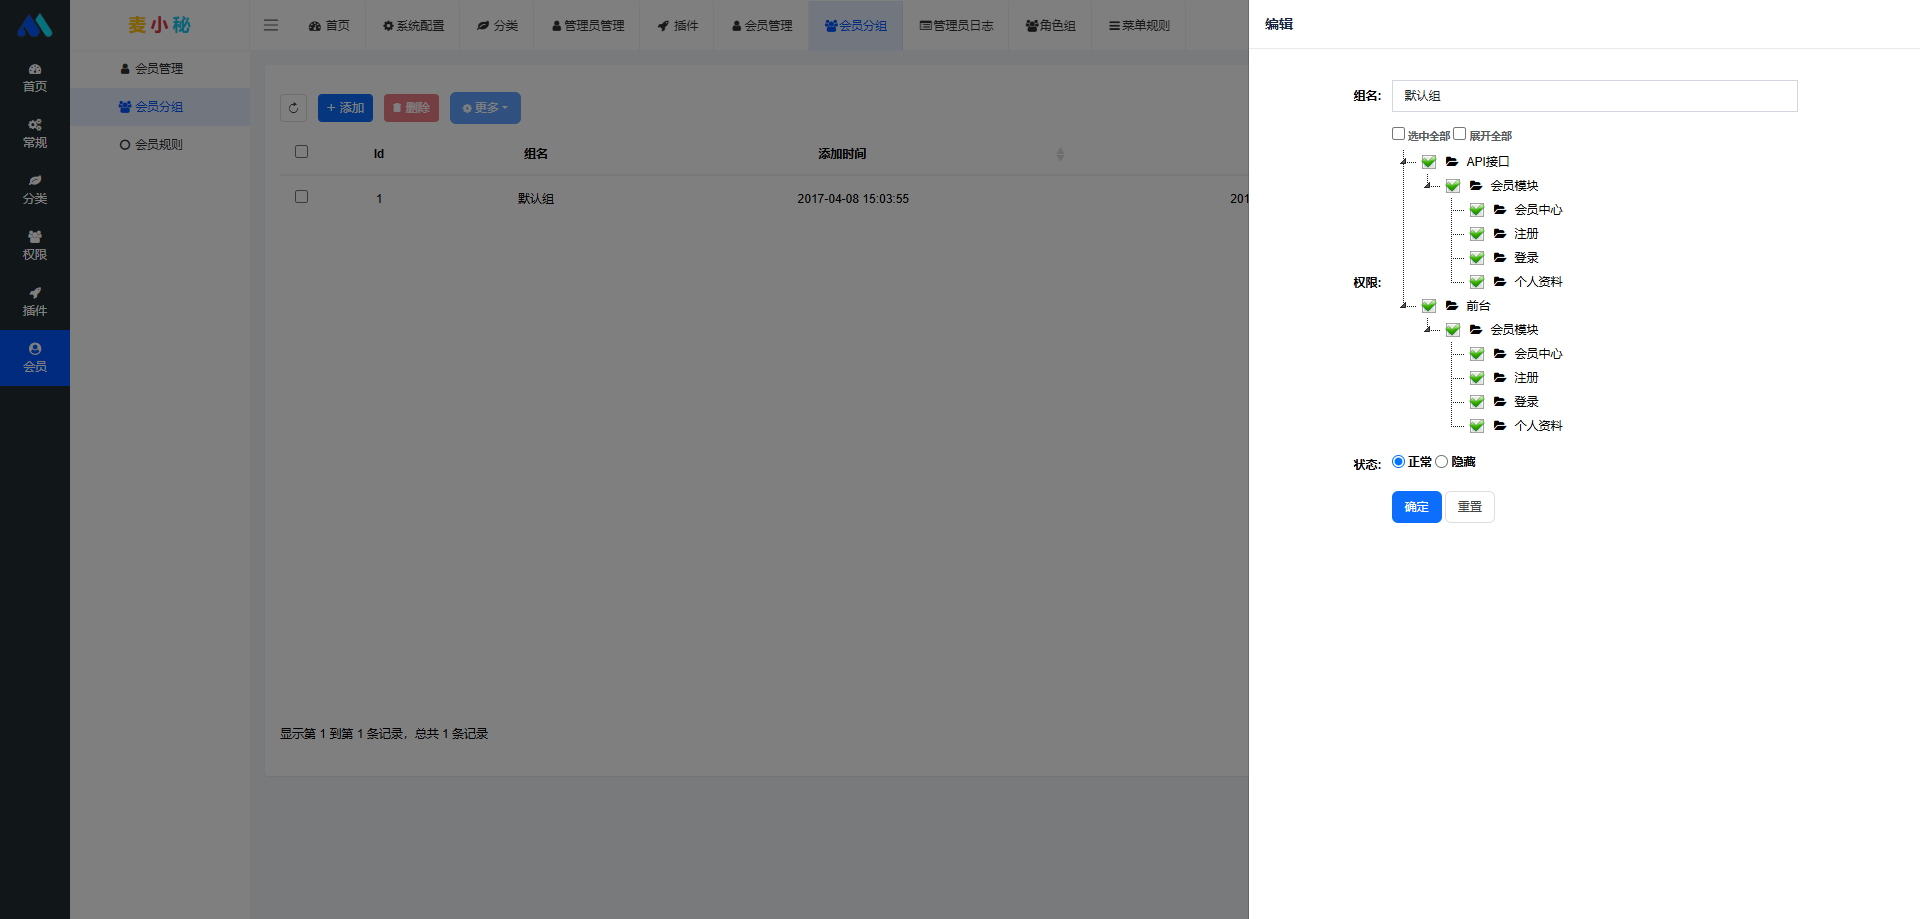
Task: Switch to the 会员管理 top tab
Action: [x=762, y=26]
